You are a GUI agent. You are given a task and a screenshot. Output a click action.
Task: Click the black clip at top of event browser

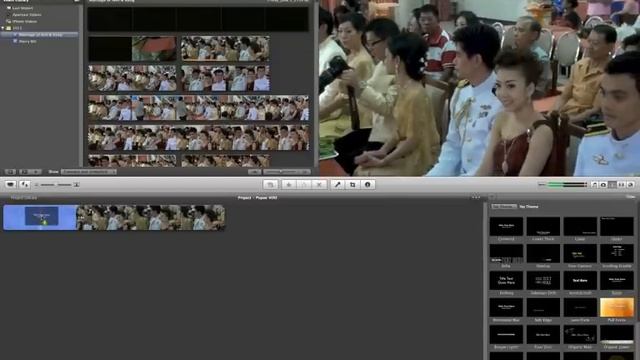coord(198,19)
